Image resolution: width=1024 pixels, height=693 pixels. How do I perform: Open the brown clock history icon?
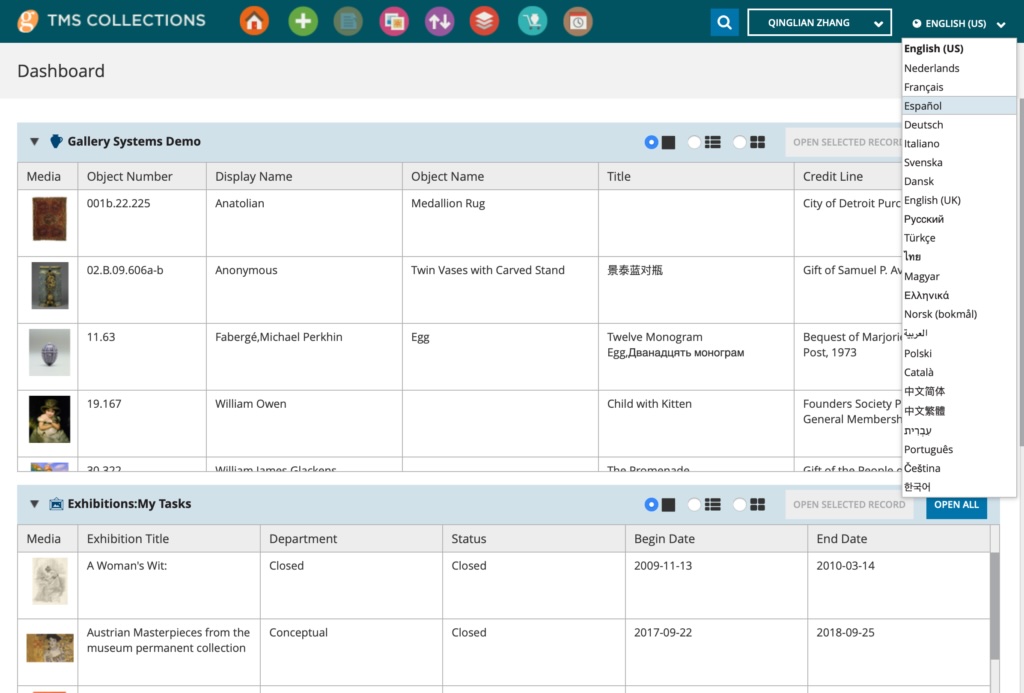coord(578,22)
